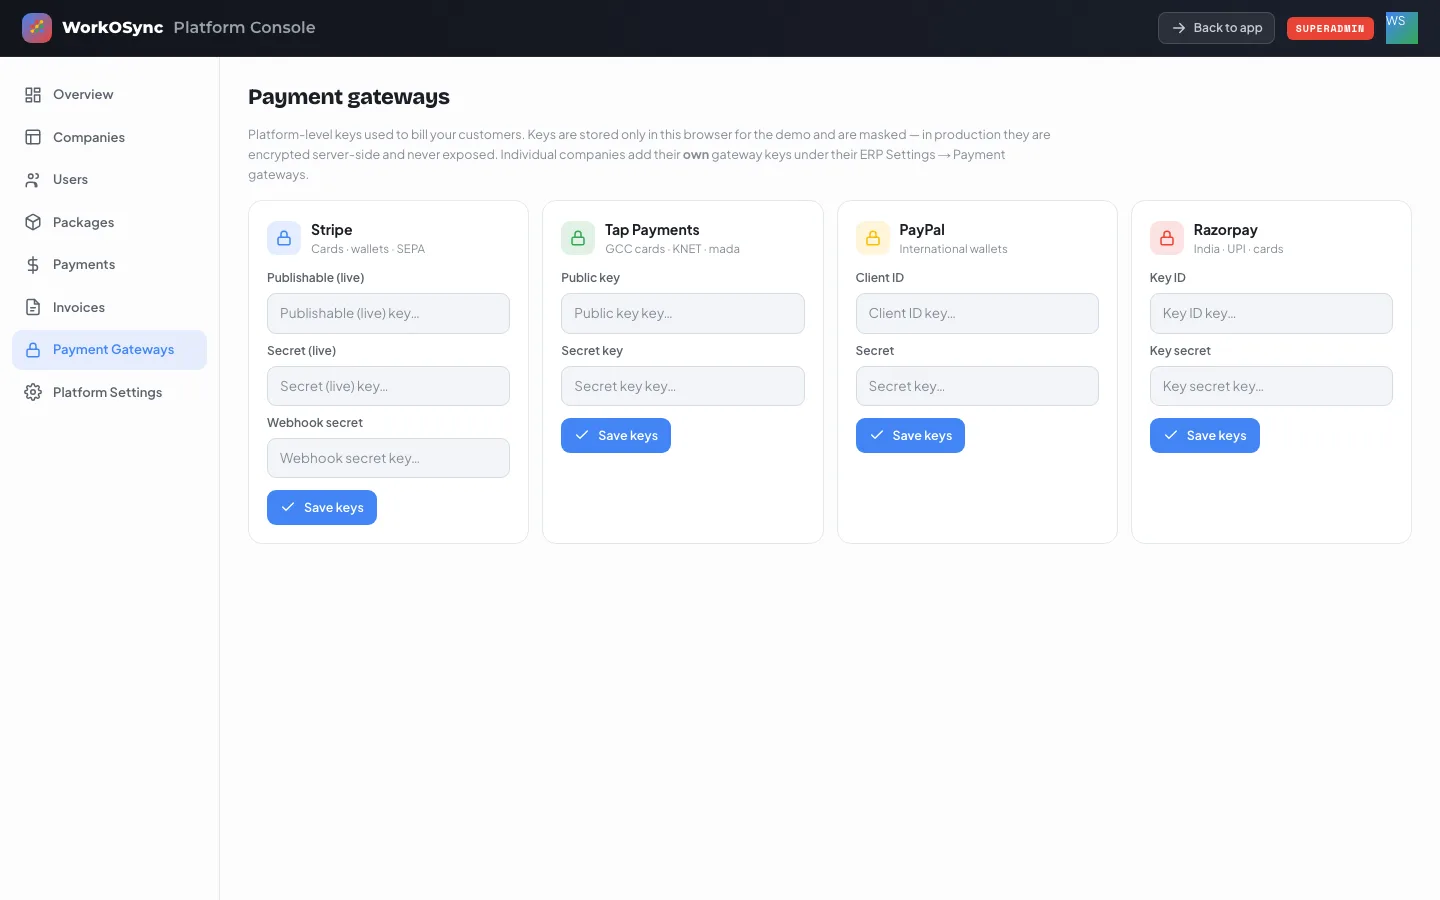This screenshot has width=1440, height=900.
Task: Focus the PayPal Client ID field
Action: [x=977, y=314]
